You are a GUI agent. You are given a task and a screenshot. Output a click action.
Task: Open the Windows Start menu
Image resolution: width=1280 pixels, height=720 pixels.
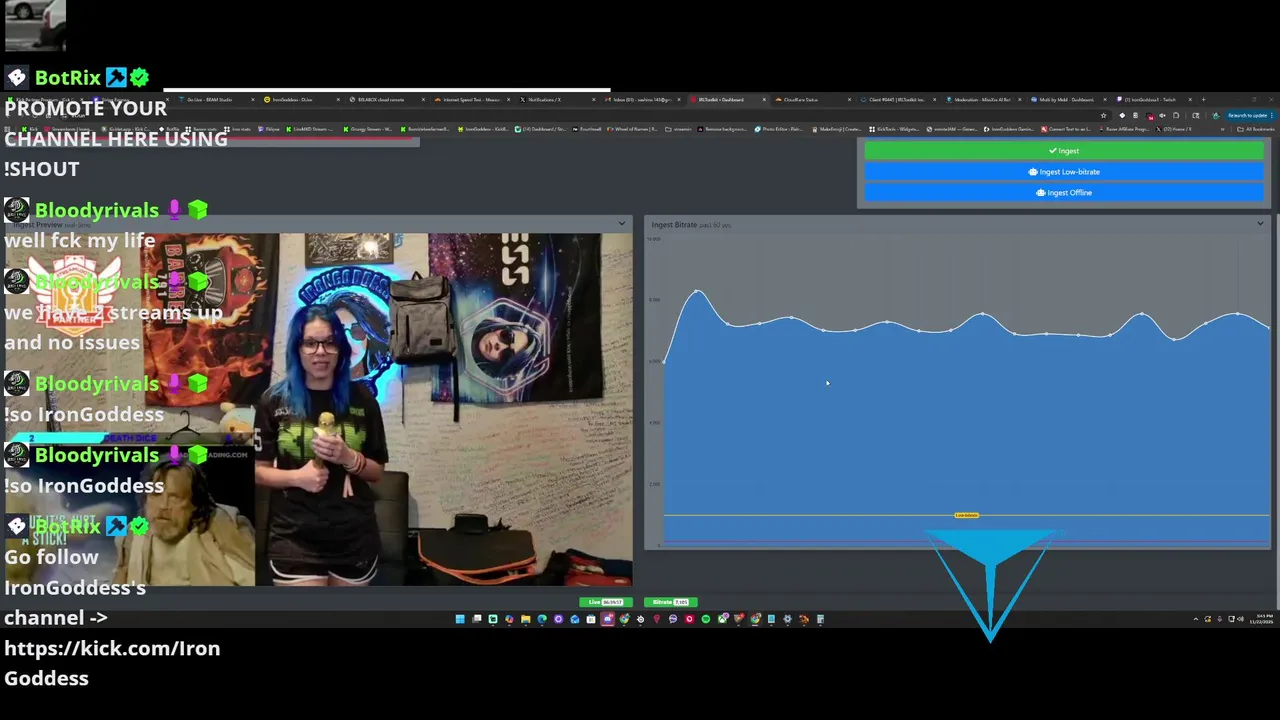460,619
